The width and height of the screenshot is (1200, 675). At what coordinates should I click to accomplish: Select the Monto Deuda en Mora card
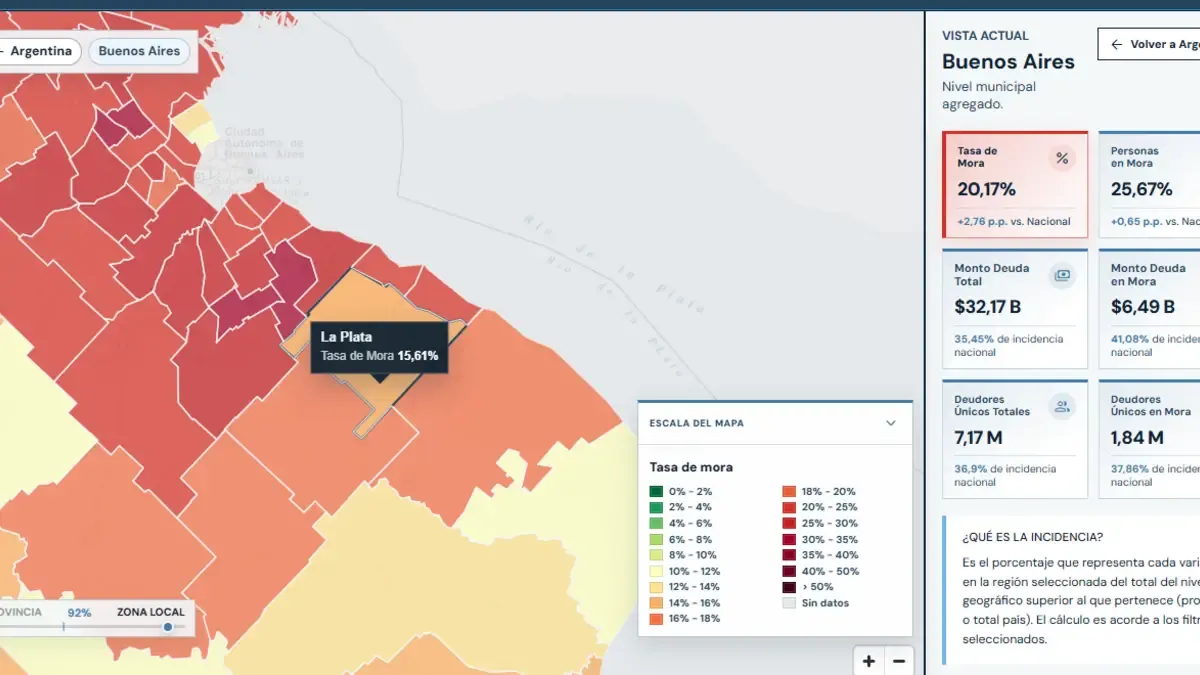(x=1150, y=309)
